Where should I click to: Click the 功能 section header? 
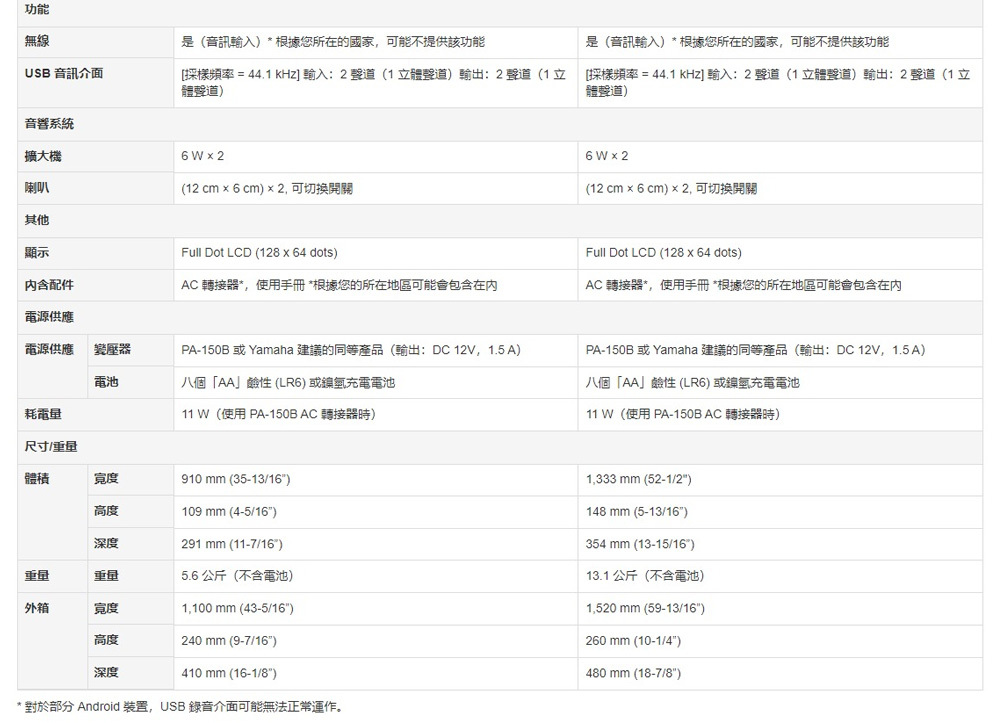pos(37,9)
